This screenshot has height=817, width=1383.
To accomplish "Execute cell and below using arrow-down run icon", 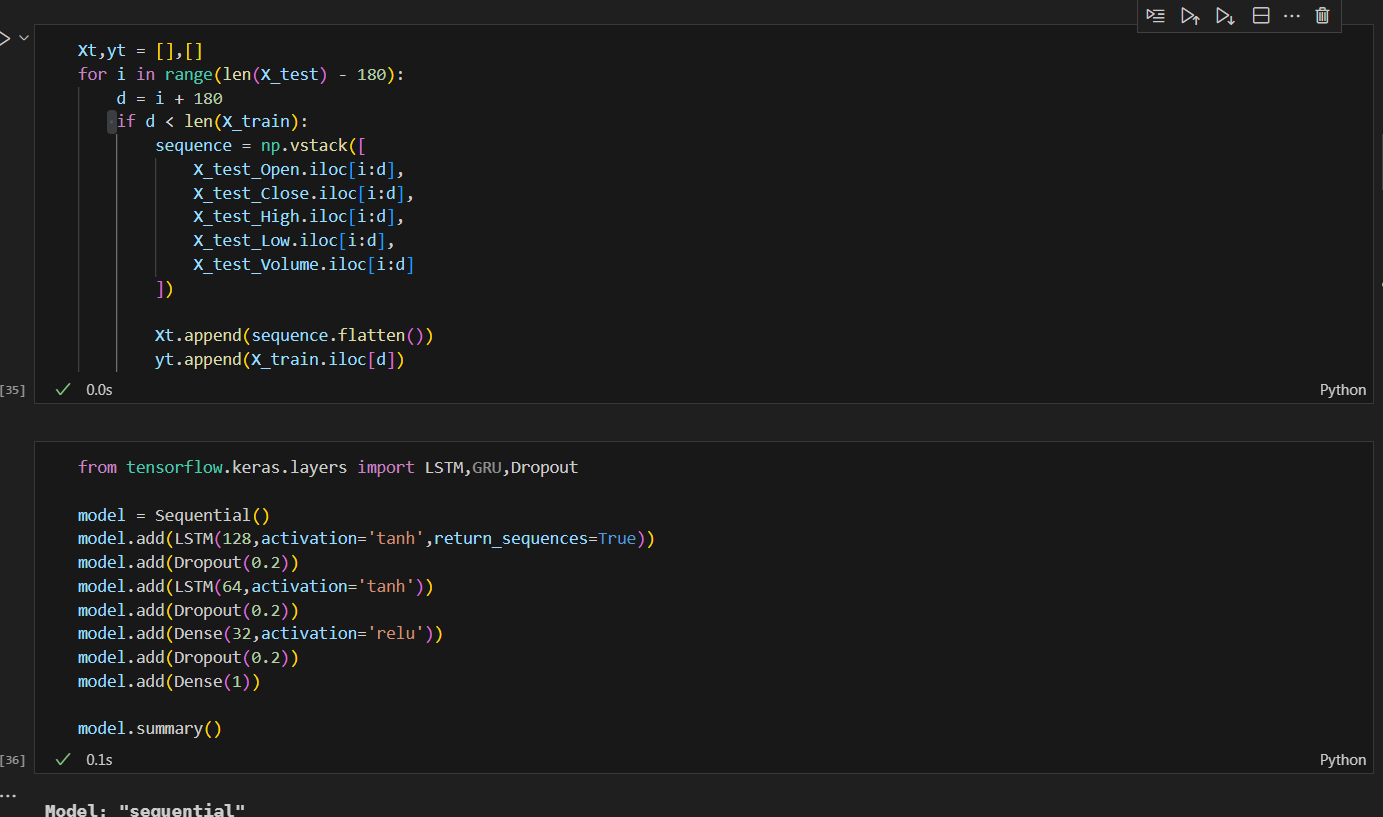I will 1225,15.
